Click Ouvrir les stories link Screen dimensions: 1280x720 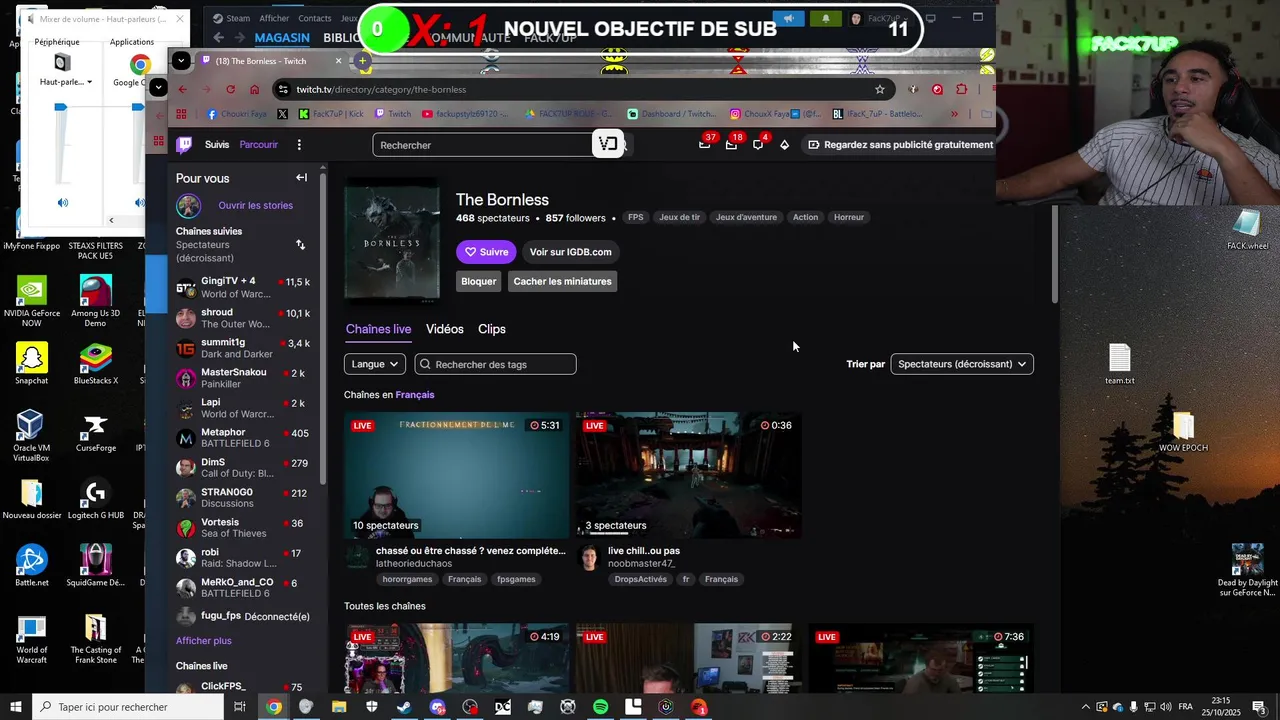(x=256, y=206)
